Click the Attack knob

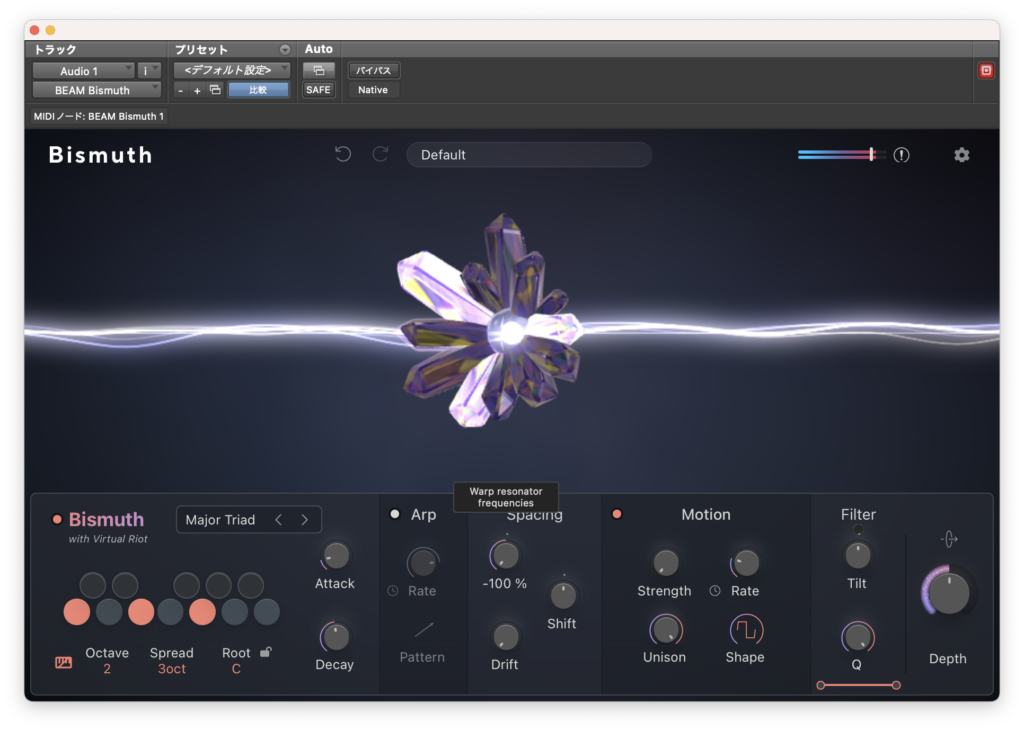(x=336, y=556)
